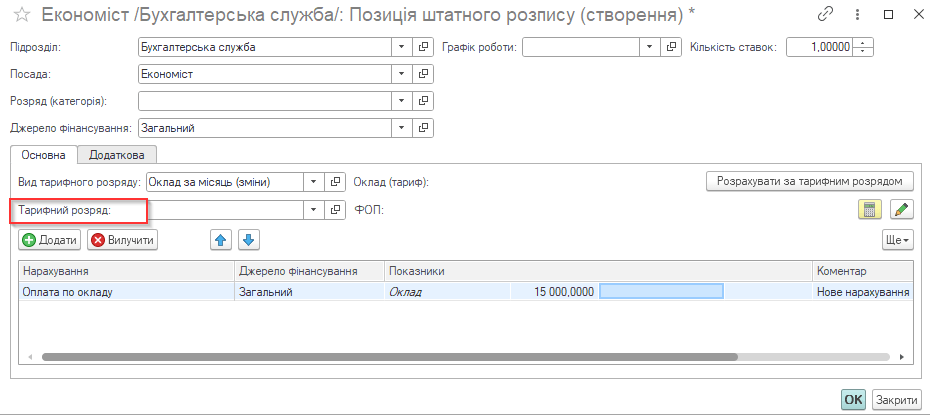Viewport: 930px width, 415px height.
Task: Click the empty Тарифний розряд field
Action: (x=225, y=209)
